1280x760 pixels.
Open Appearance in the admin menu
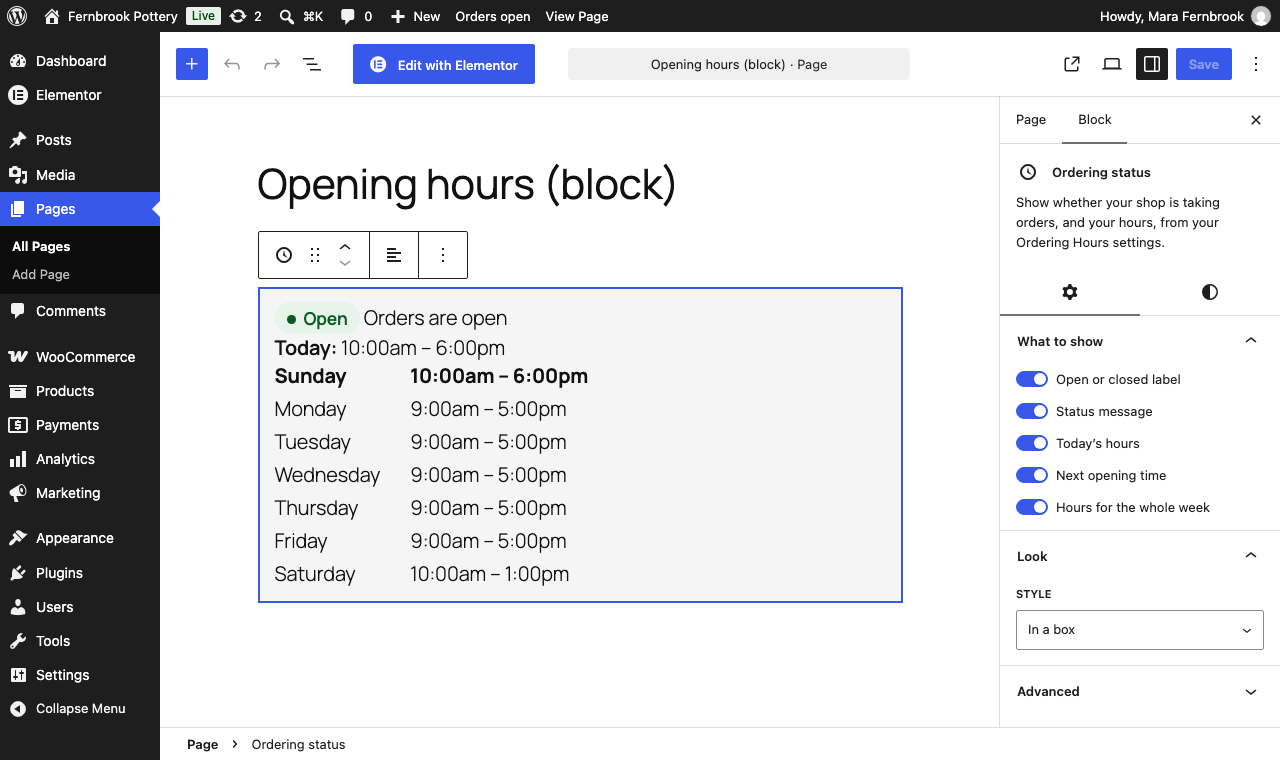coord(80,538)
